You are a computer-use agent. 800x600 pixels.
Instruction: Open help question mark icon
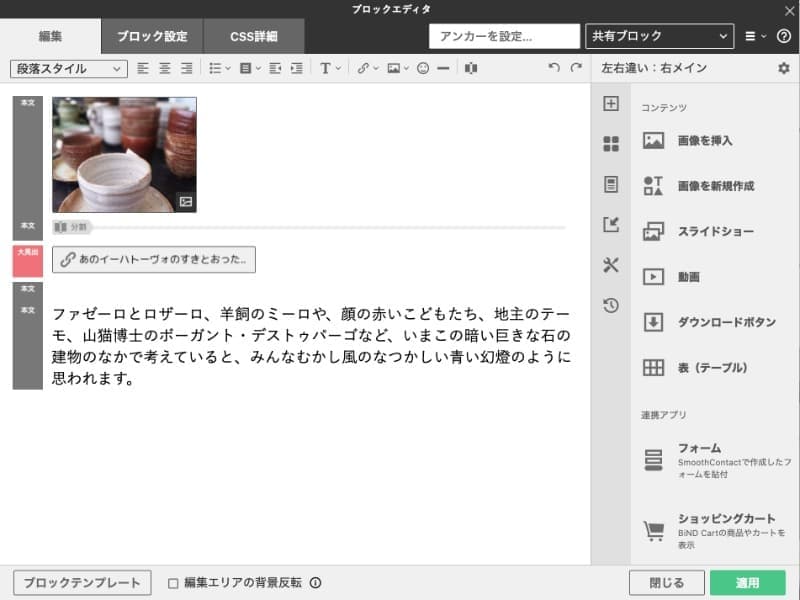pos(784,36)
